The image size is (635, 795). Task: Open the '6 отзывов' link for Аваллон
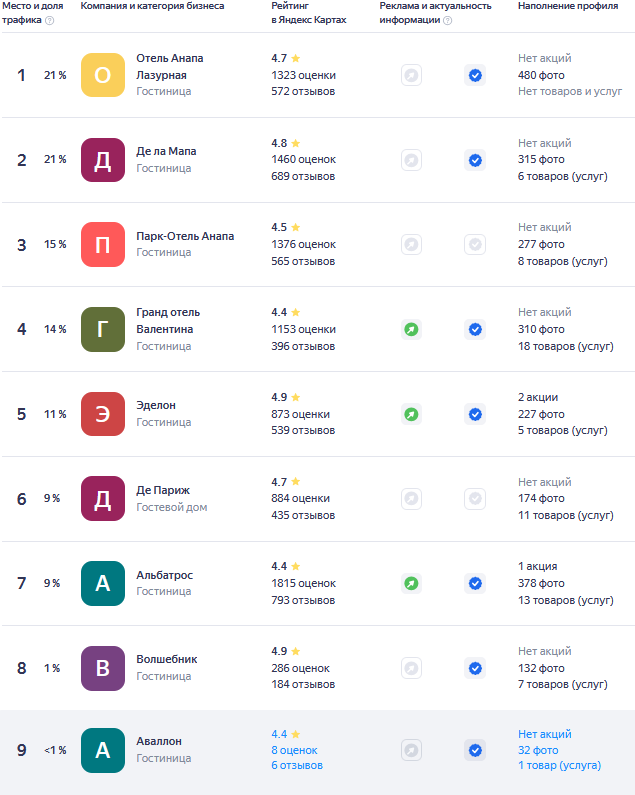point(297,766)
